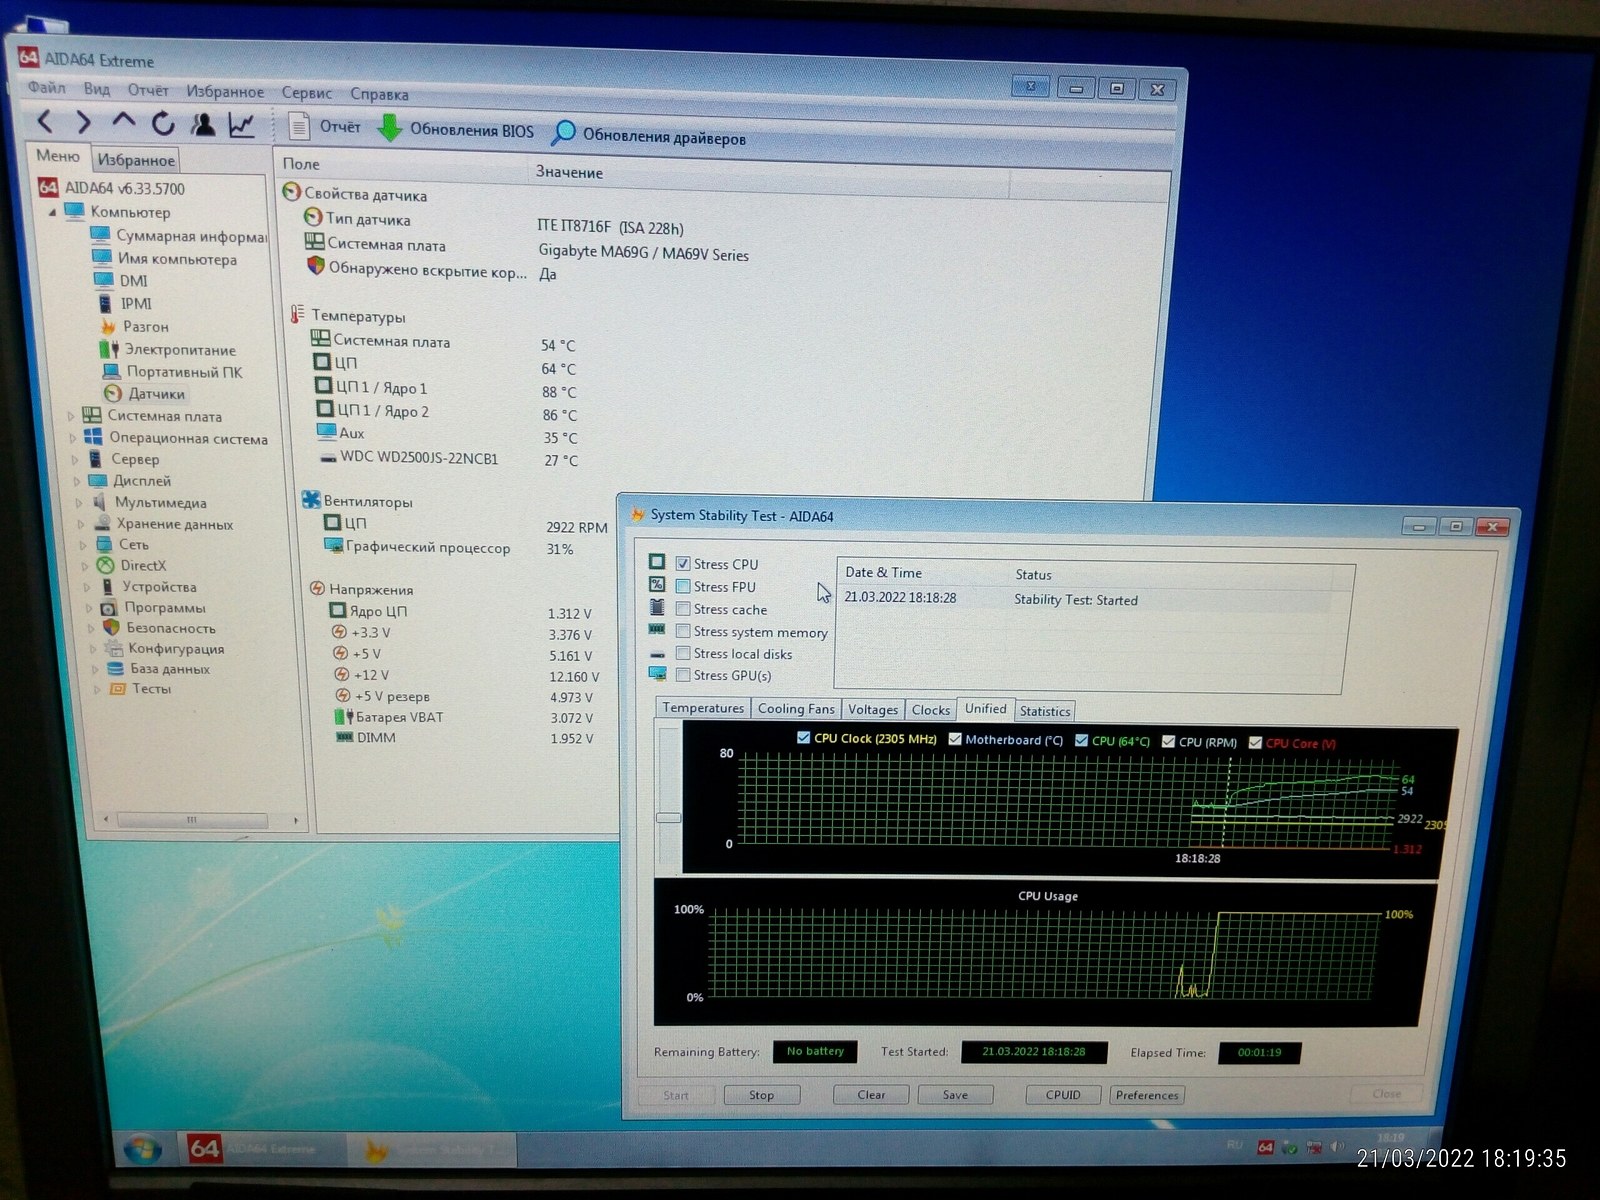The image size is (1600, 1200).
Task: Enable the Stress cache checkbox
Action: [683, 609]
